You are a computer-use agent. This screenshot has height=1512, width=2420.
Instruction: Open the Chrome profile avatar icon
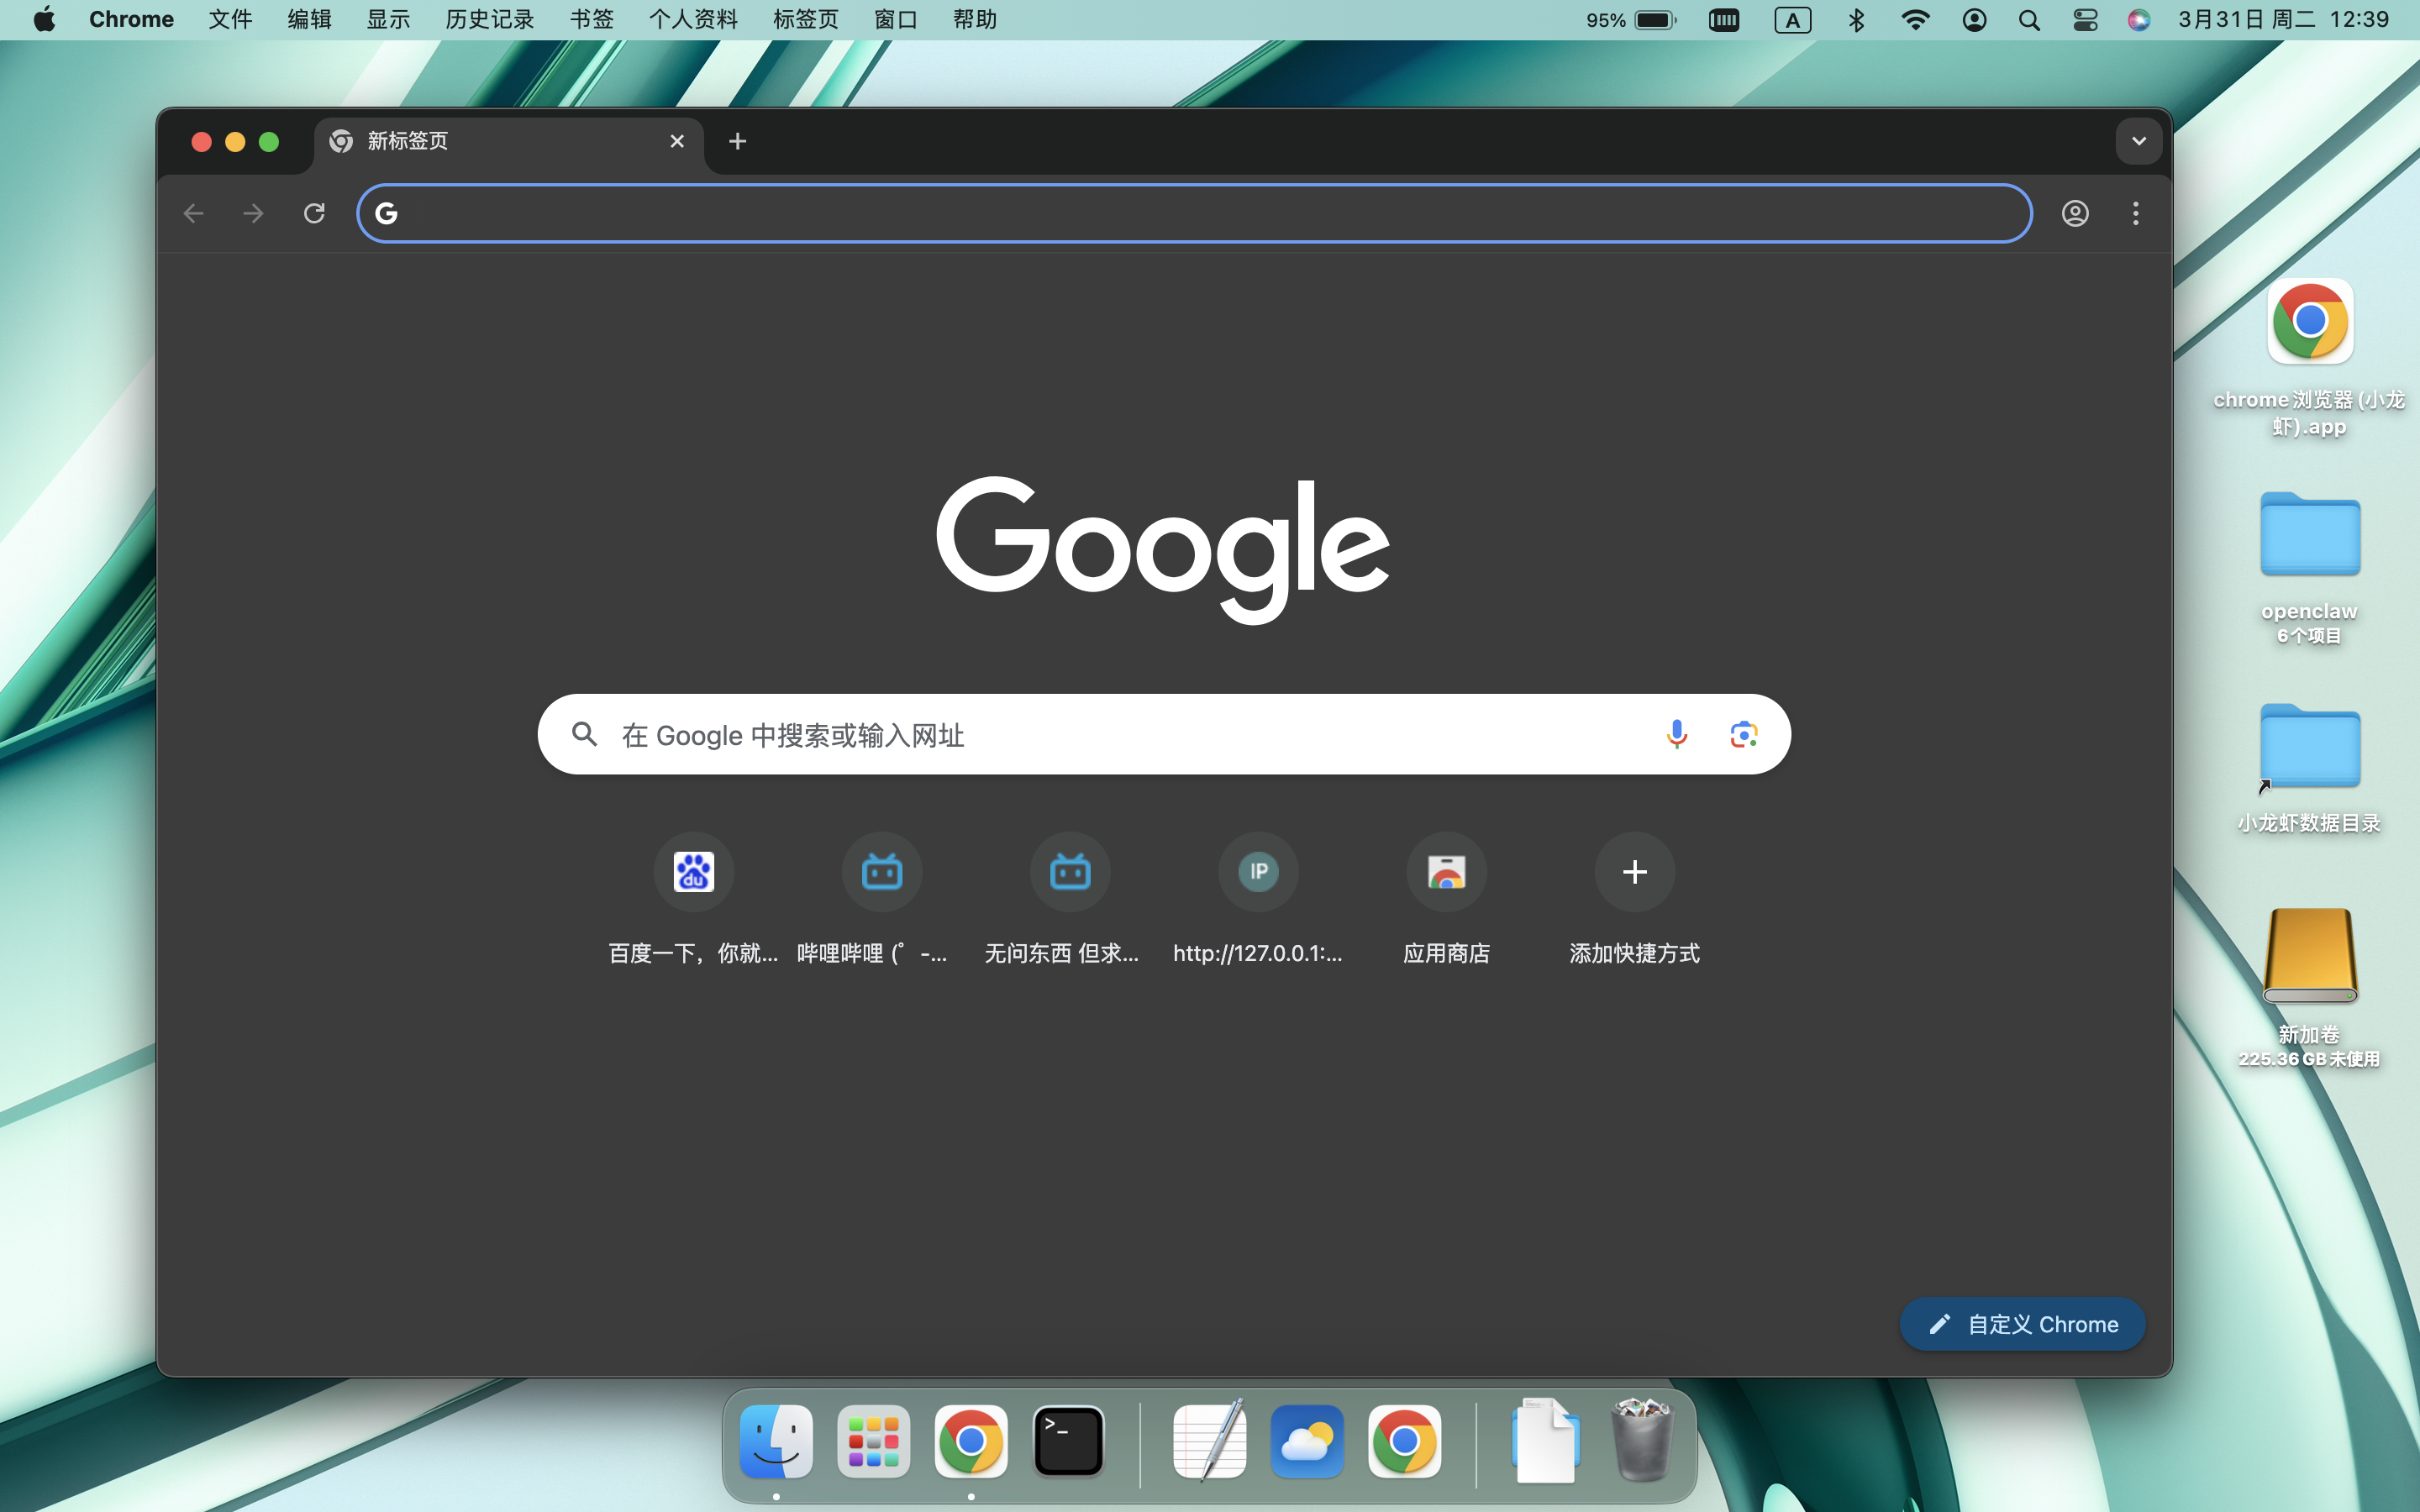pos(2075,213)
